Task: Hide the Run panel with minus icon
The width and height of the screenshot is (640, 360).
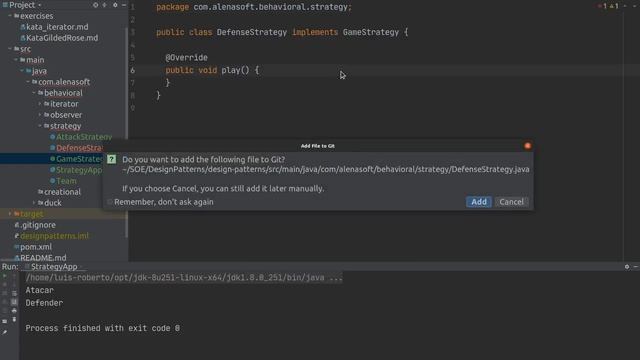Action: (636, 267)
